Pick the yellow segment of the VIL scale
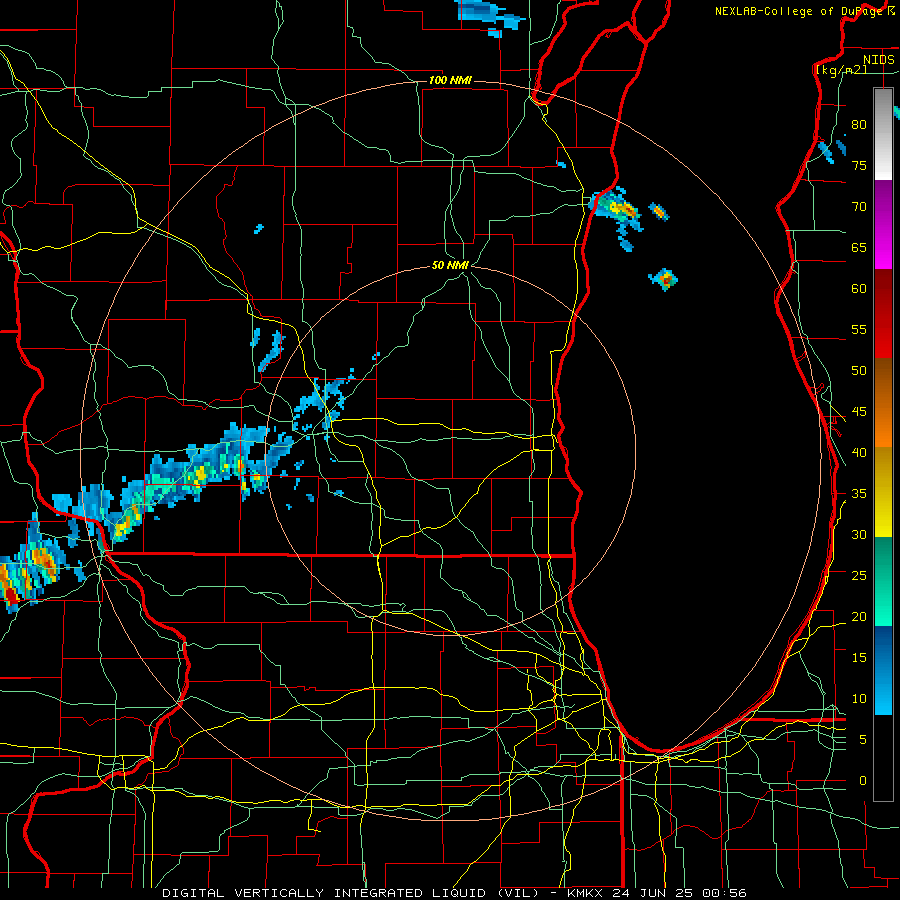The width and height of the screenshot is (900, 900). (x=883, y=492)
